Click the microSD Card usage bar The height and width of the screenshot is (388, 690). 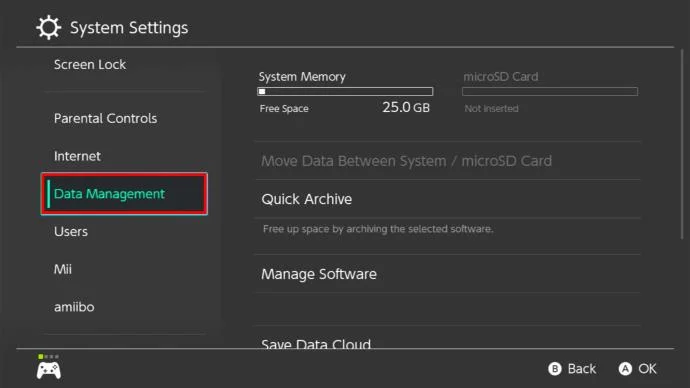[x=550, y=92]
